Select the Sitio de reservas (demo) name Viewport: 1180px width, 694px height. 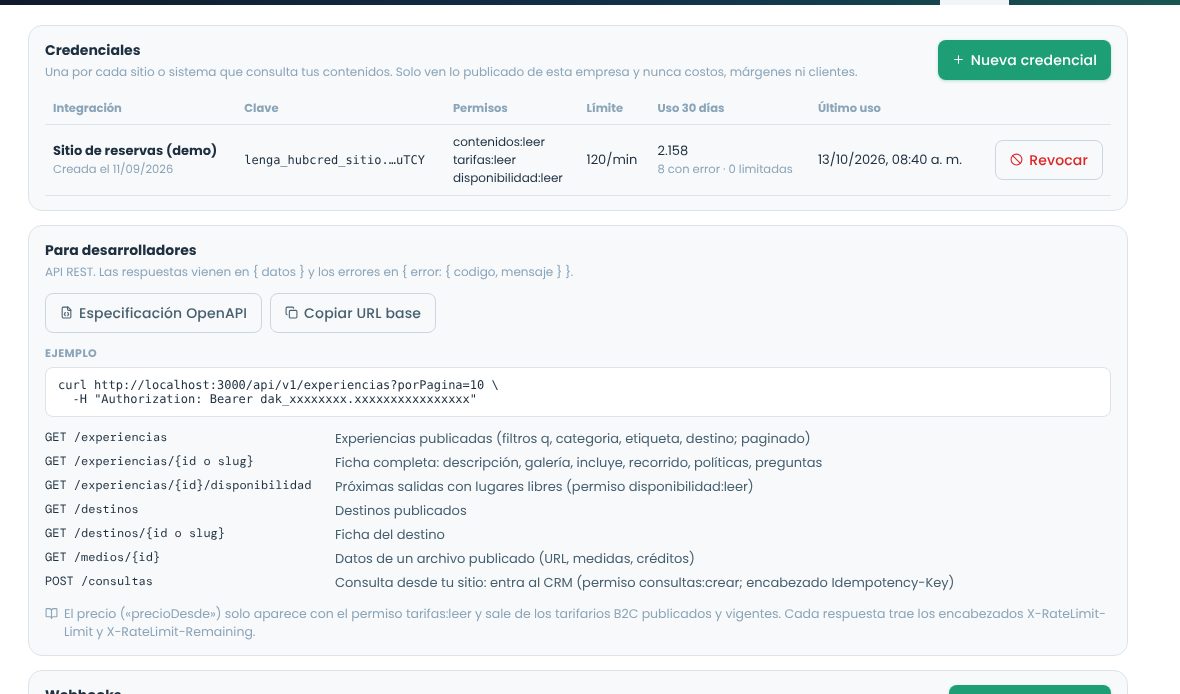pyautogui.click(x=135, y=151)
